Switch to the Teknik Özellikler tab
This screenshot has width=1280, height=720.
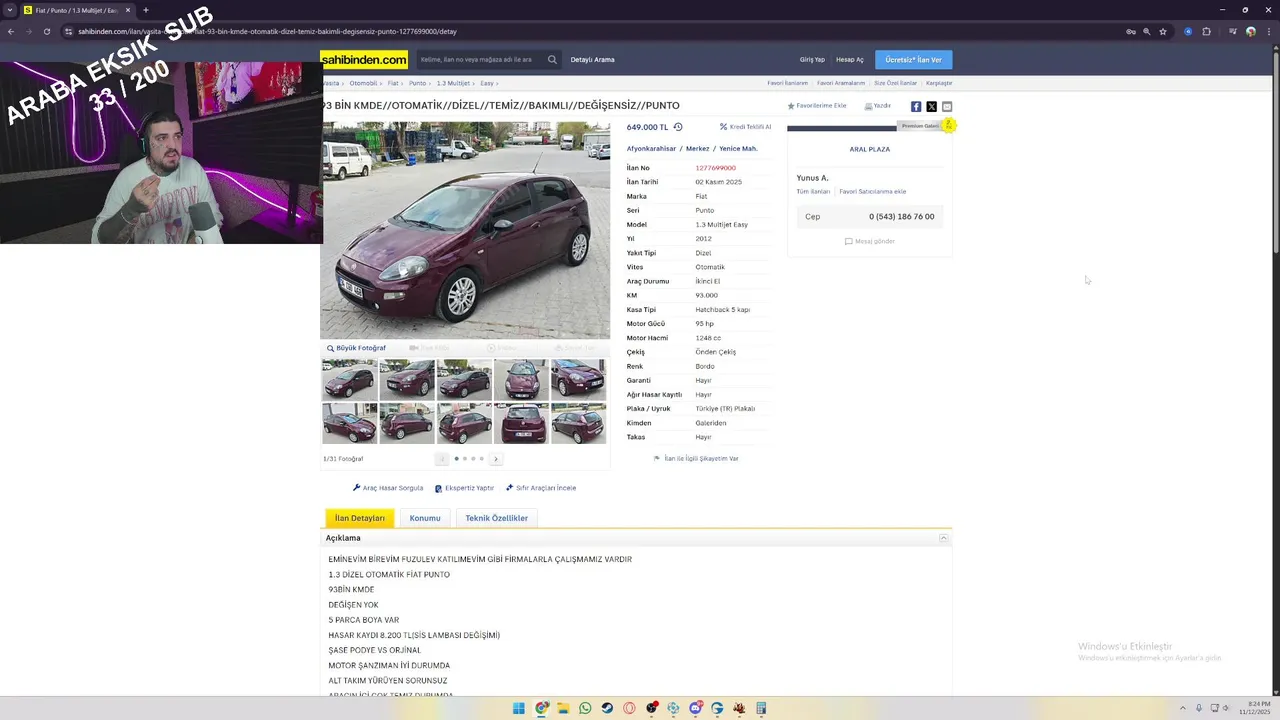tap(496, 518)
